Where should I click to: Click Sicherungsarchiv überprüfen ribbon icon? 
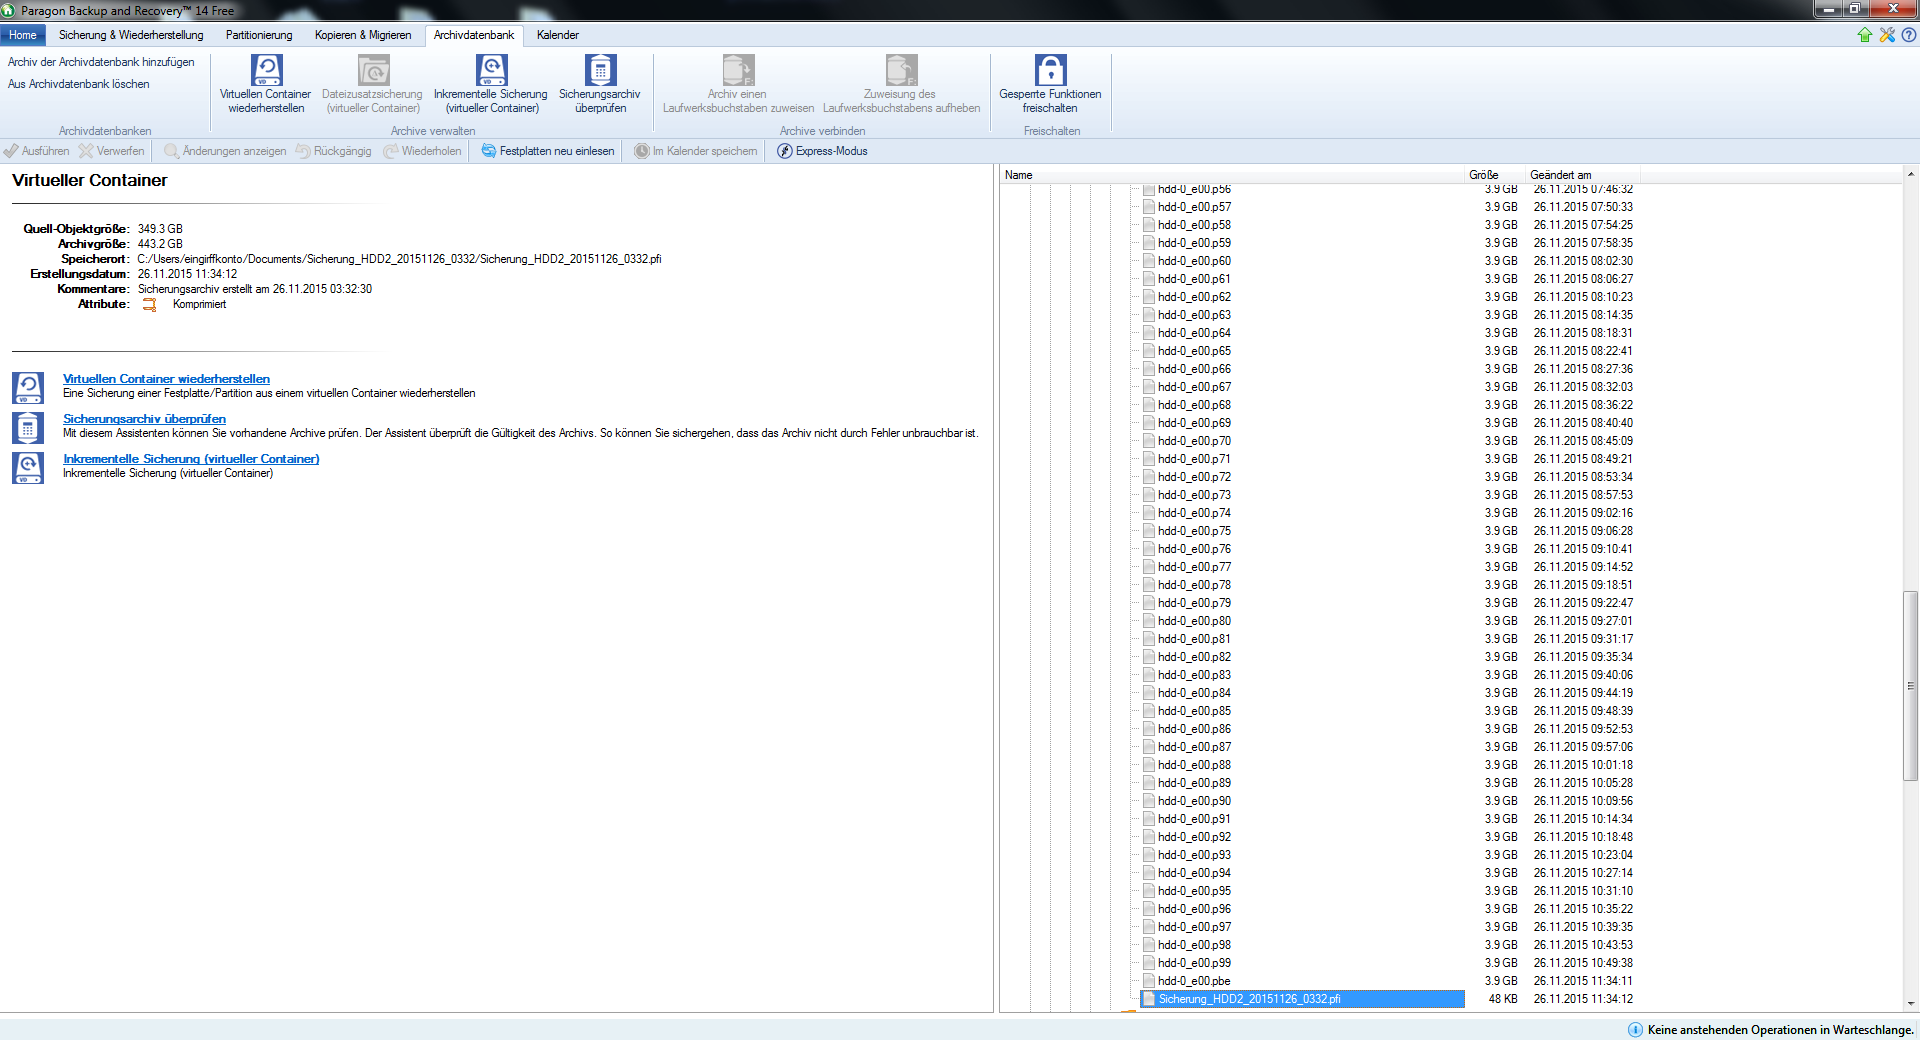point(600,70)
